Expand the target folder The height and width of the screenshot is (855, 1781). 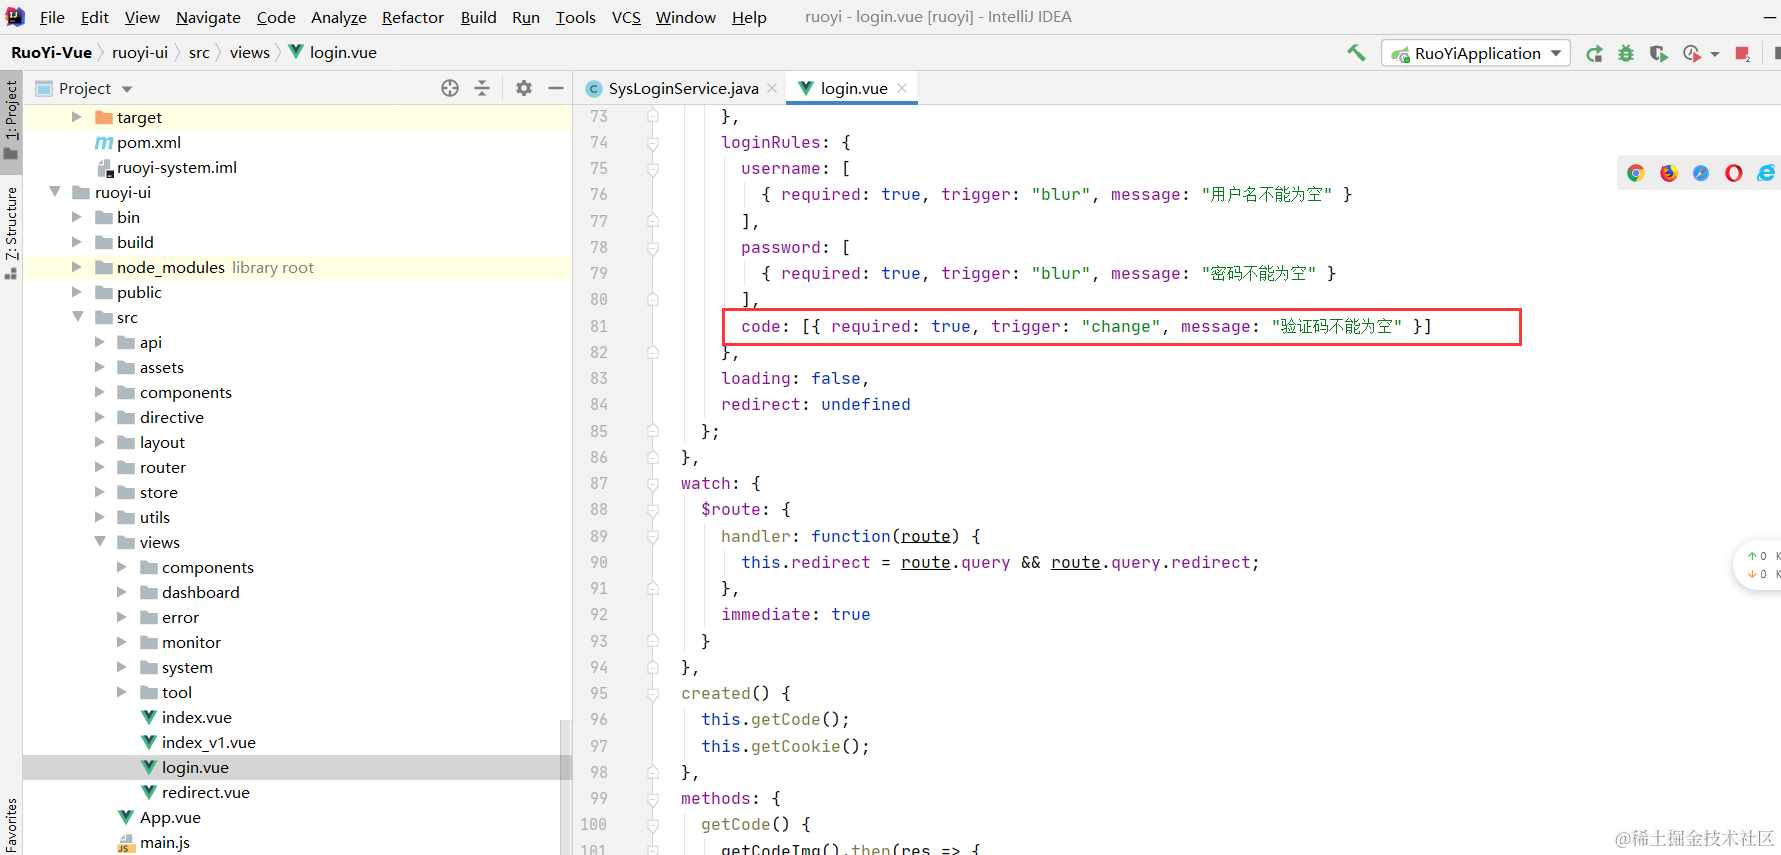click(x=76, y=117)
